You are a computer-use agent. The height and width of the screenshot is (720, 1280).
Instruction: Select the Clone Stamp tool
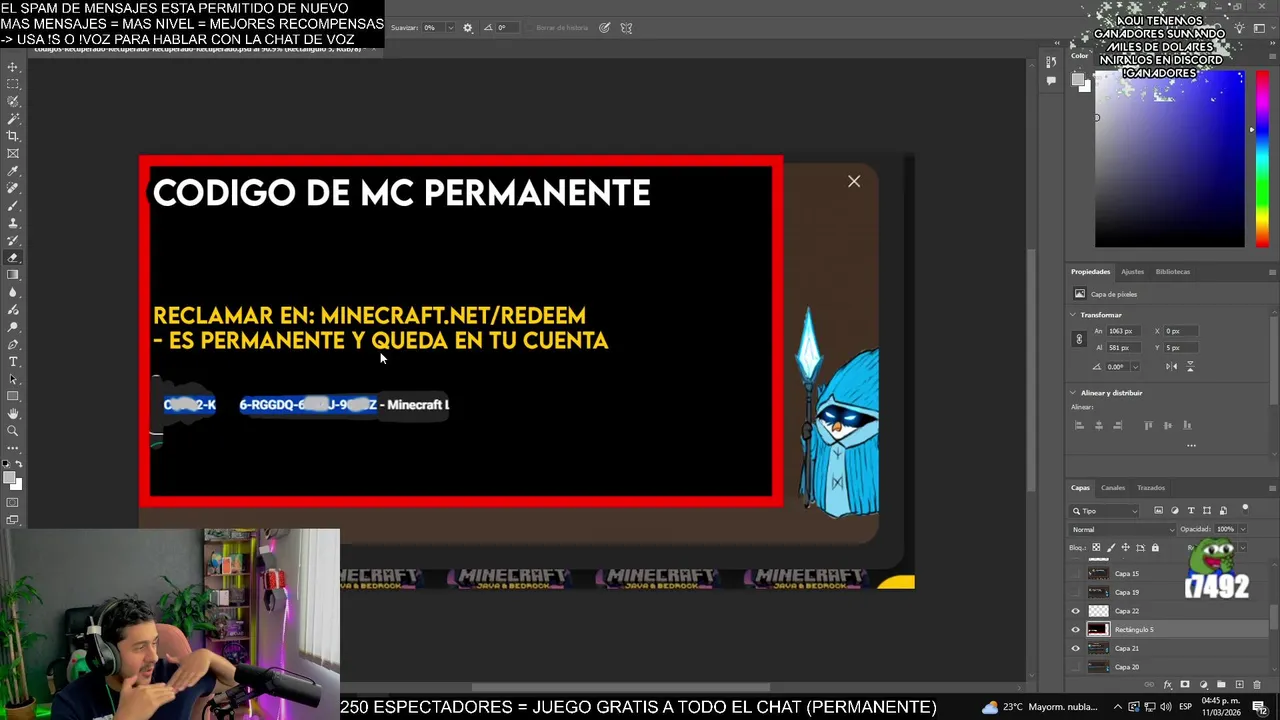[x=13, y=222]
